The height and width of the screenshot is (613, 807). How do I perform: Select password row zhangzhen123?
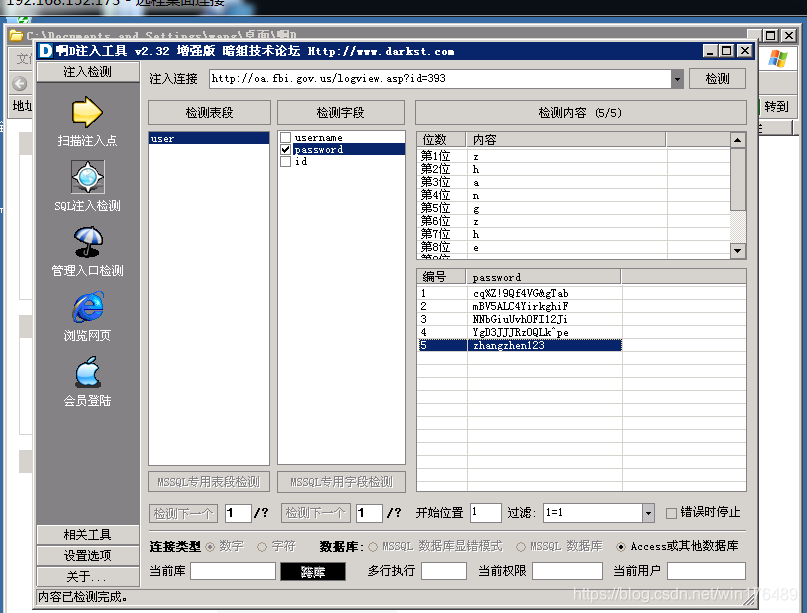(x=519, y=345)
